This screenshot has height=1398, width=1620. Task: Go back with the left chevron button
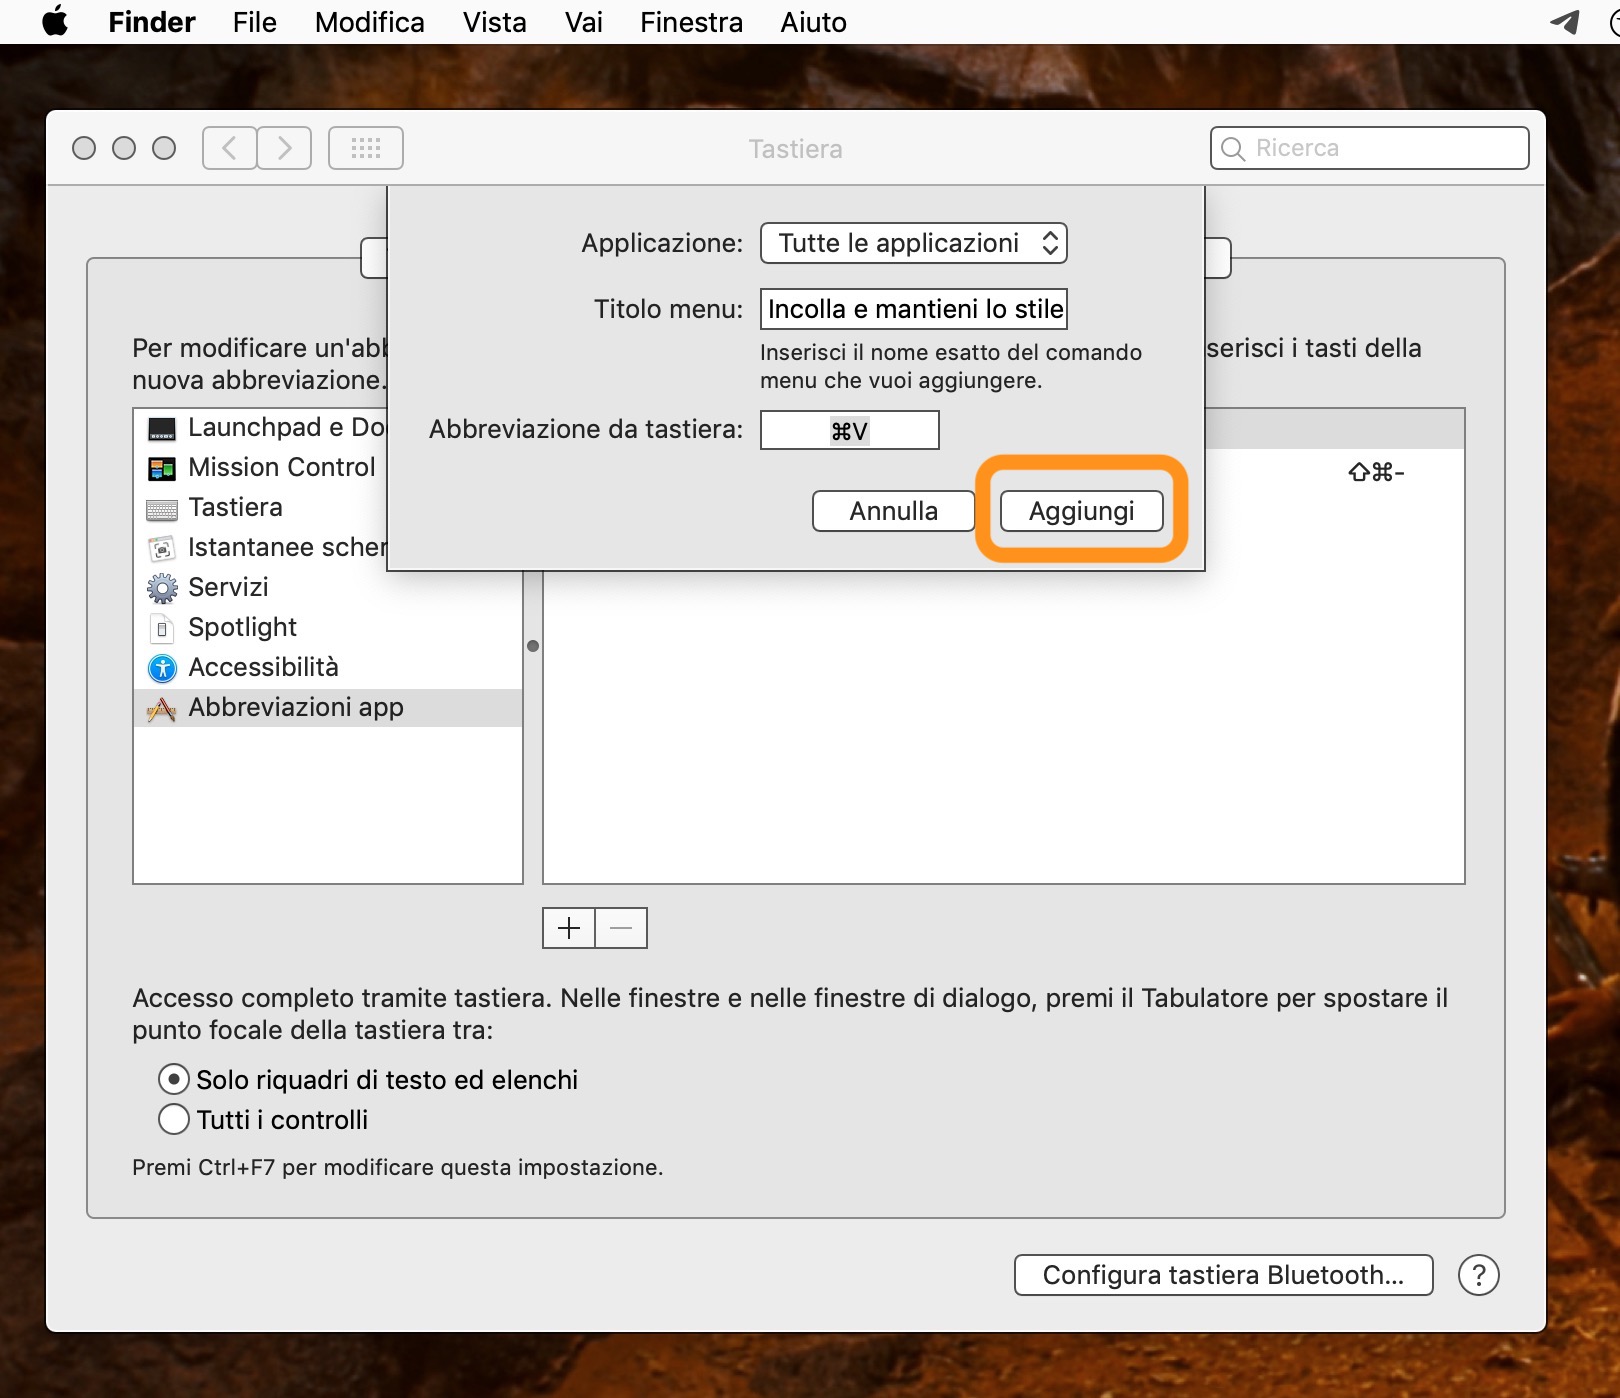(230, 148)
